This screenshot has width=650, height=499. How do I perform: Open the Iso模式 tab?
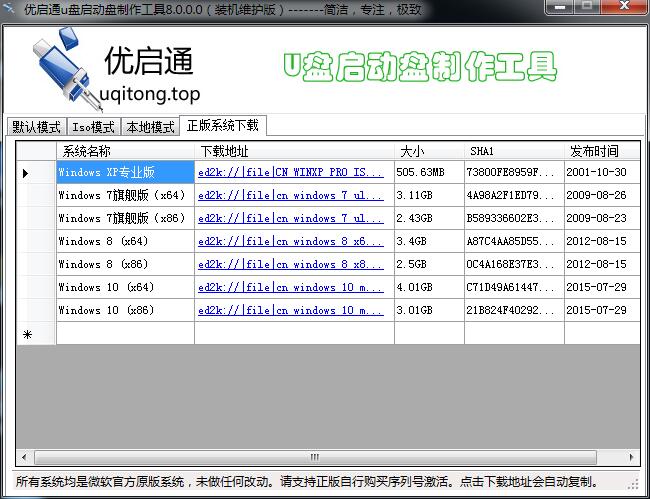pyautogui.click(x=93, y=127)
